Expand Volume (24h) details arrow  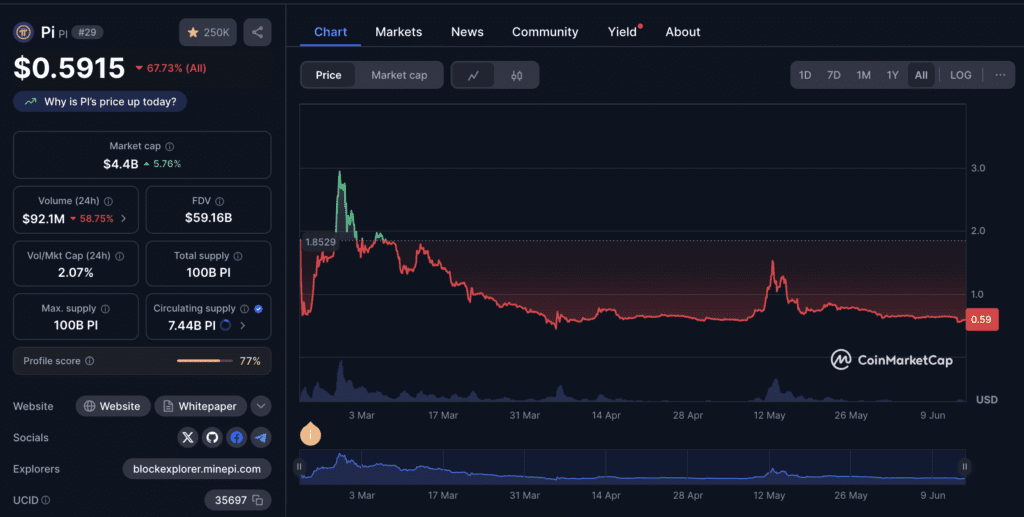(123, 219)
